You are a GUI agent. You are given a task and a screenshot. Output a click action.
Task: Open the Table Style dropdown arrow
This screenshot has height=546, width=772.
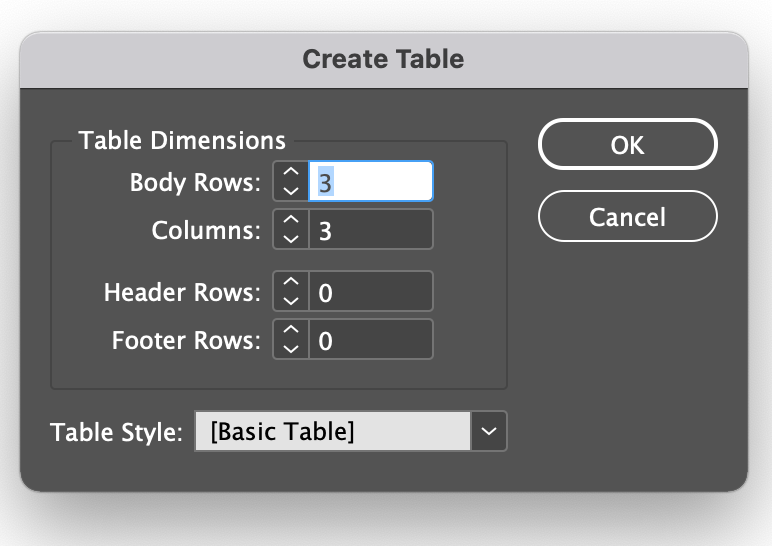(488, 431)
